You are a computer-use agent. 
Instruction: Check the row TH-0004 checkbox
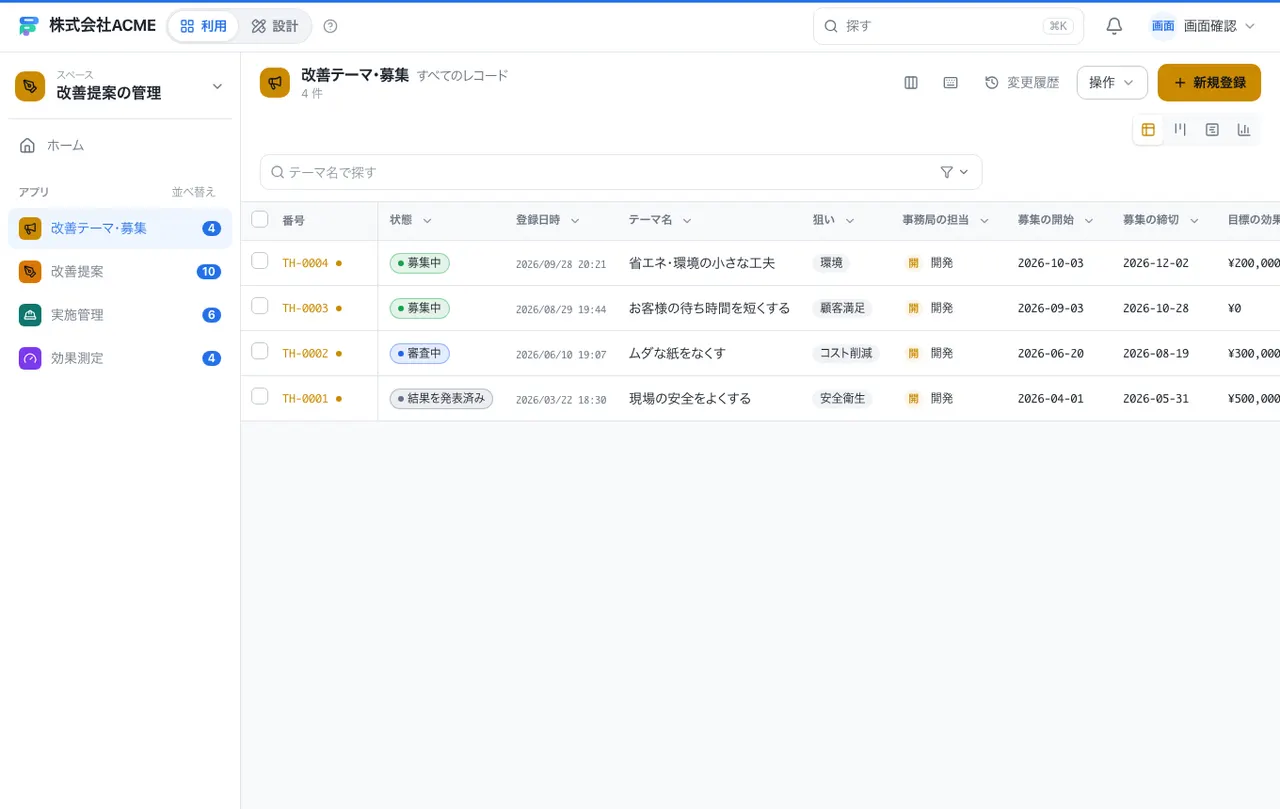[x=260, y=261]
